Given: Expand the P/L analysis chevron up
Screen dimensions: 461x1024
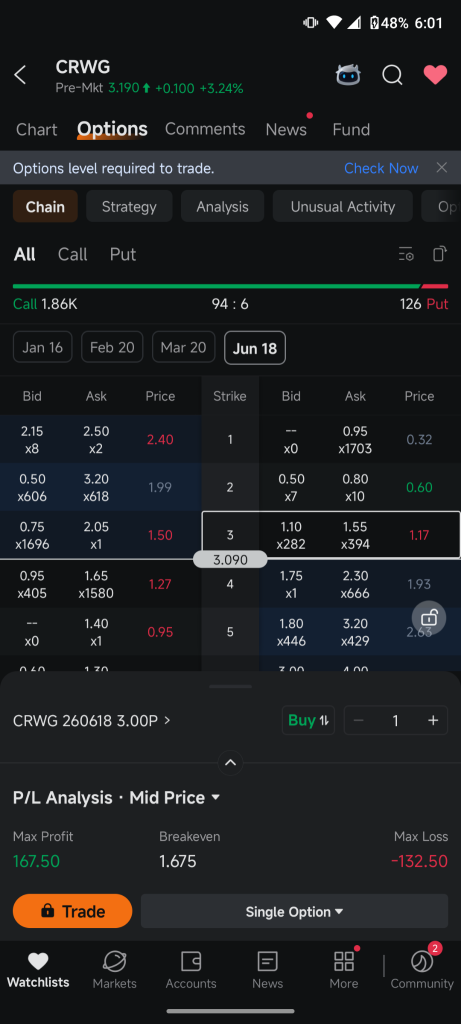Looking at the screenshot, I should 230,762.
